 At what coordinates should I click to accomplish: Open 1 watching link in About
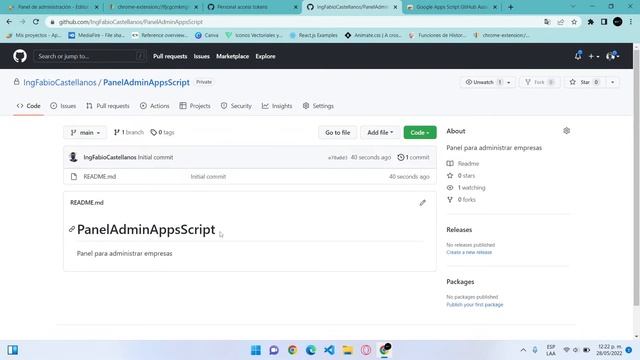click(x=466, y=188)
